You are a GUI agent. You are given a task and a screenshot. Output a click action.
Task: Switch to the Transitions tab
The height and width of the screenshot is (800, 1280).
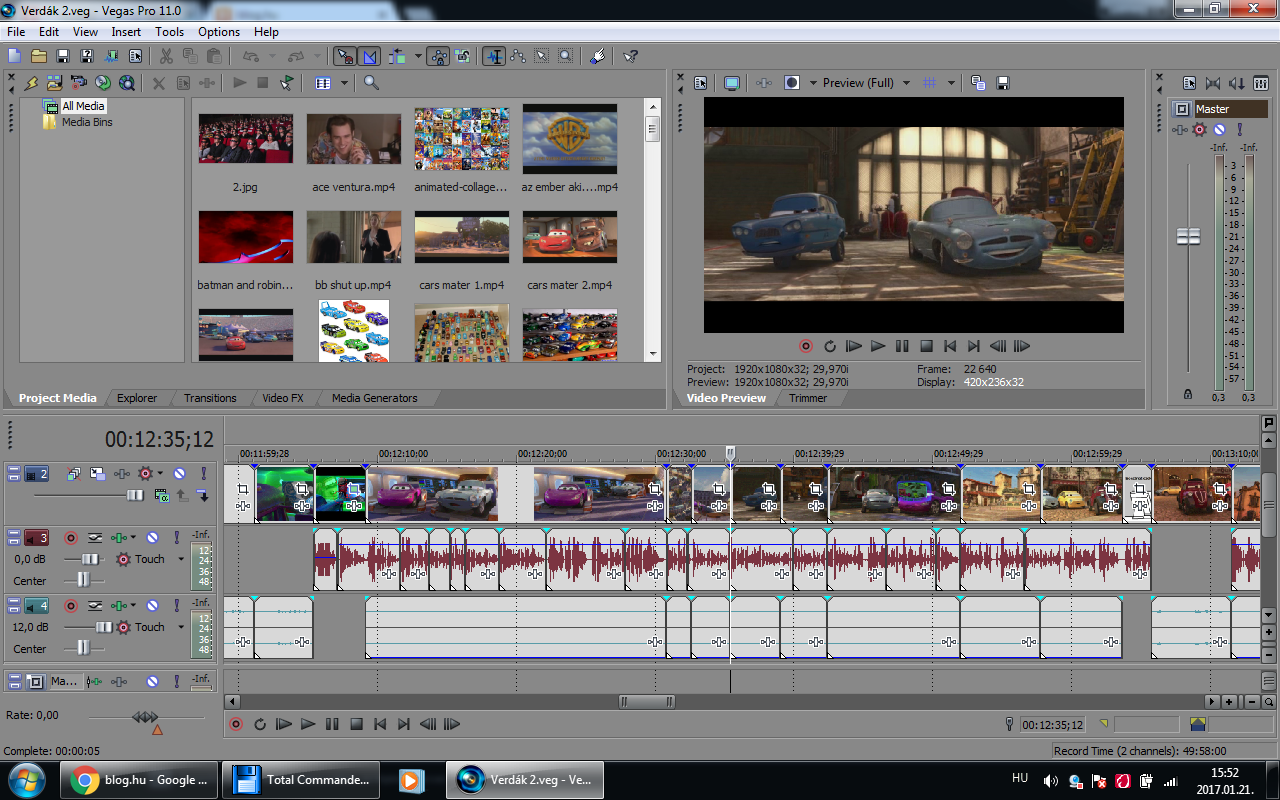click(x=210, y=398)
